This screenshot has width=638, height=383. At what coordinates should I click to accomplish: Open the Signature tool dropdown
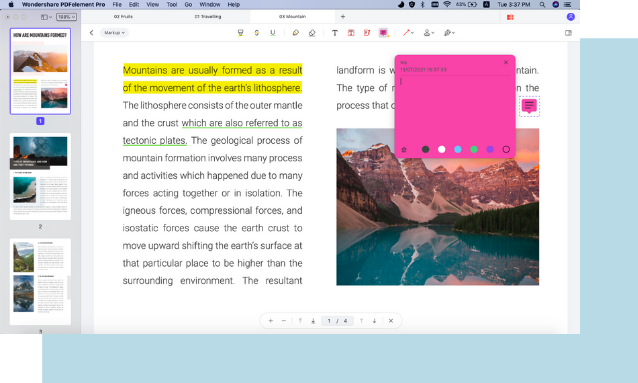coord(449,33)
